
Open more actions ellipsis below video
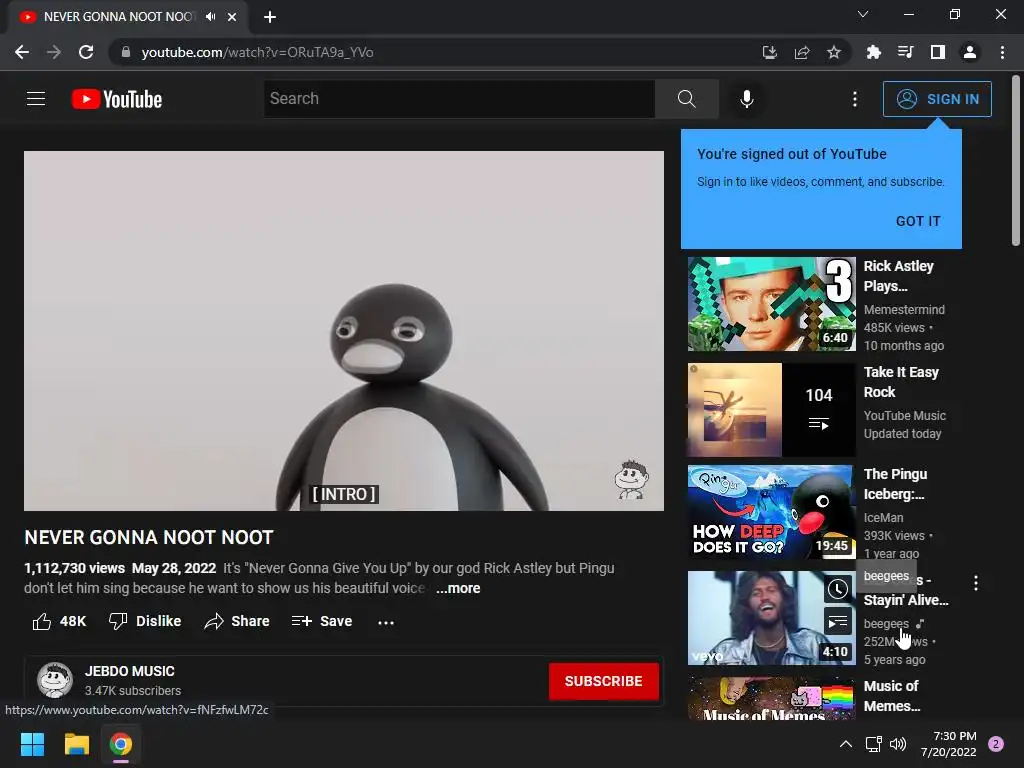386,622
